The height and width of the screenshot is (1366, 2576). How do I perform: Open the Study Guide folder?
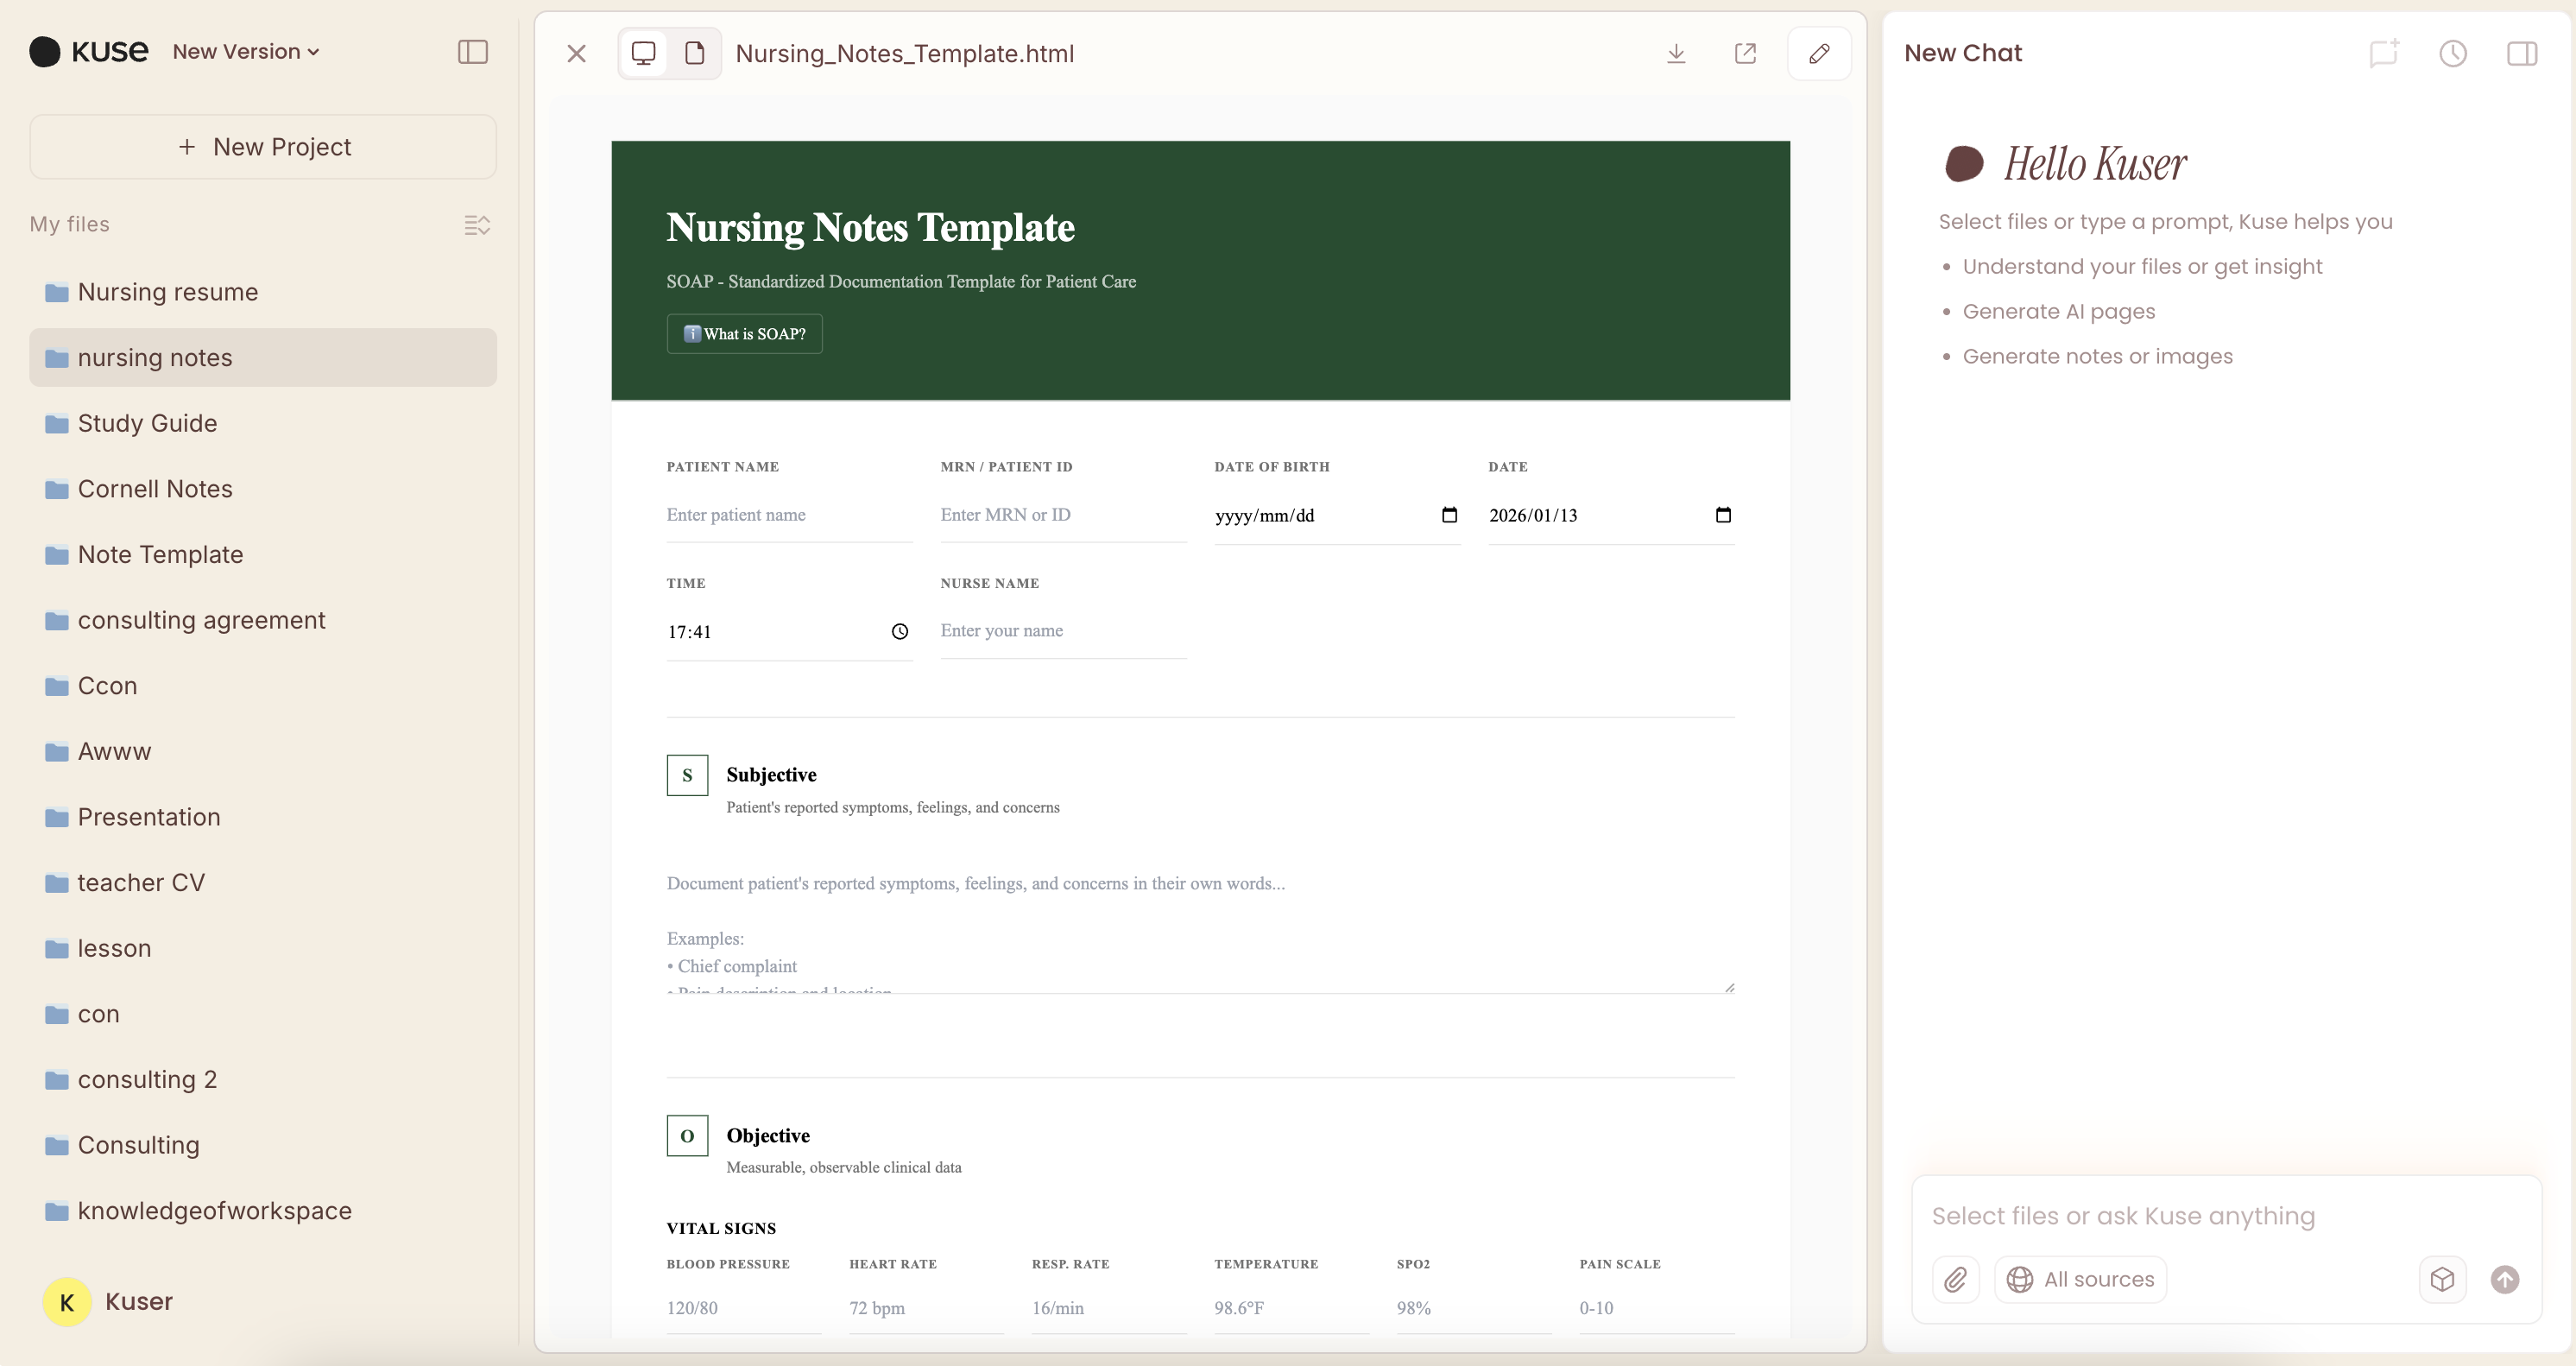[x=147, y=423]
